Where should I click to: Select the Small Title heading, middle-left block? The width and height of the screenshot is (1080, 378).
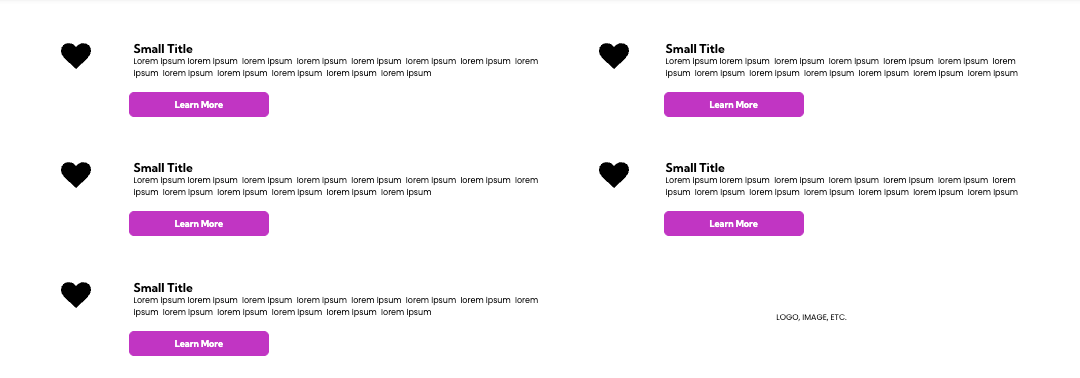163,168
